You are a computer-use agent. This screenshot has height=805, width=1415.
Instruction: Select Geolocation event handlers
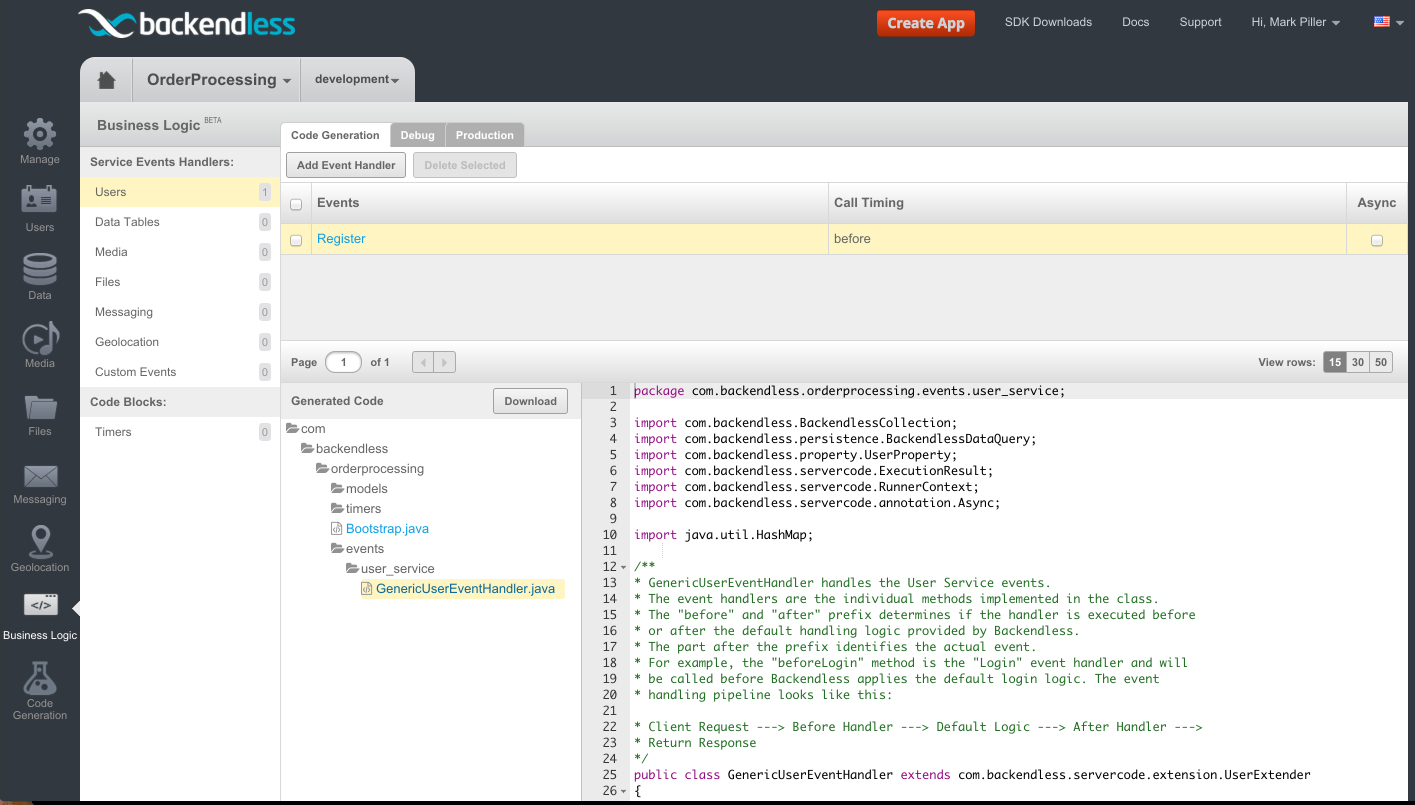tap(180, 342)
